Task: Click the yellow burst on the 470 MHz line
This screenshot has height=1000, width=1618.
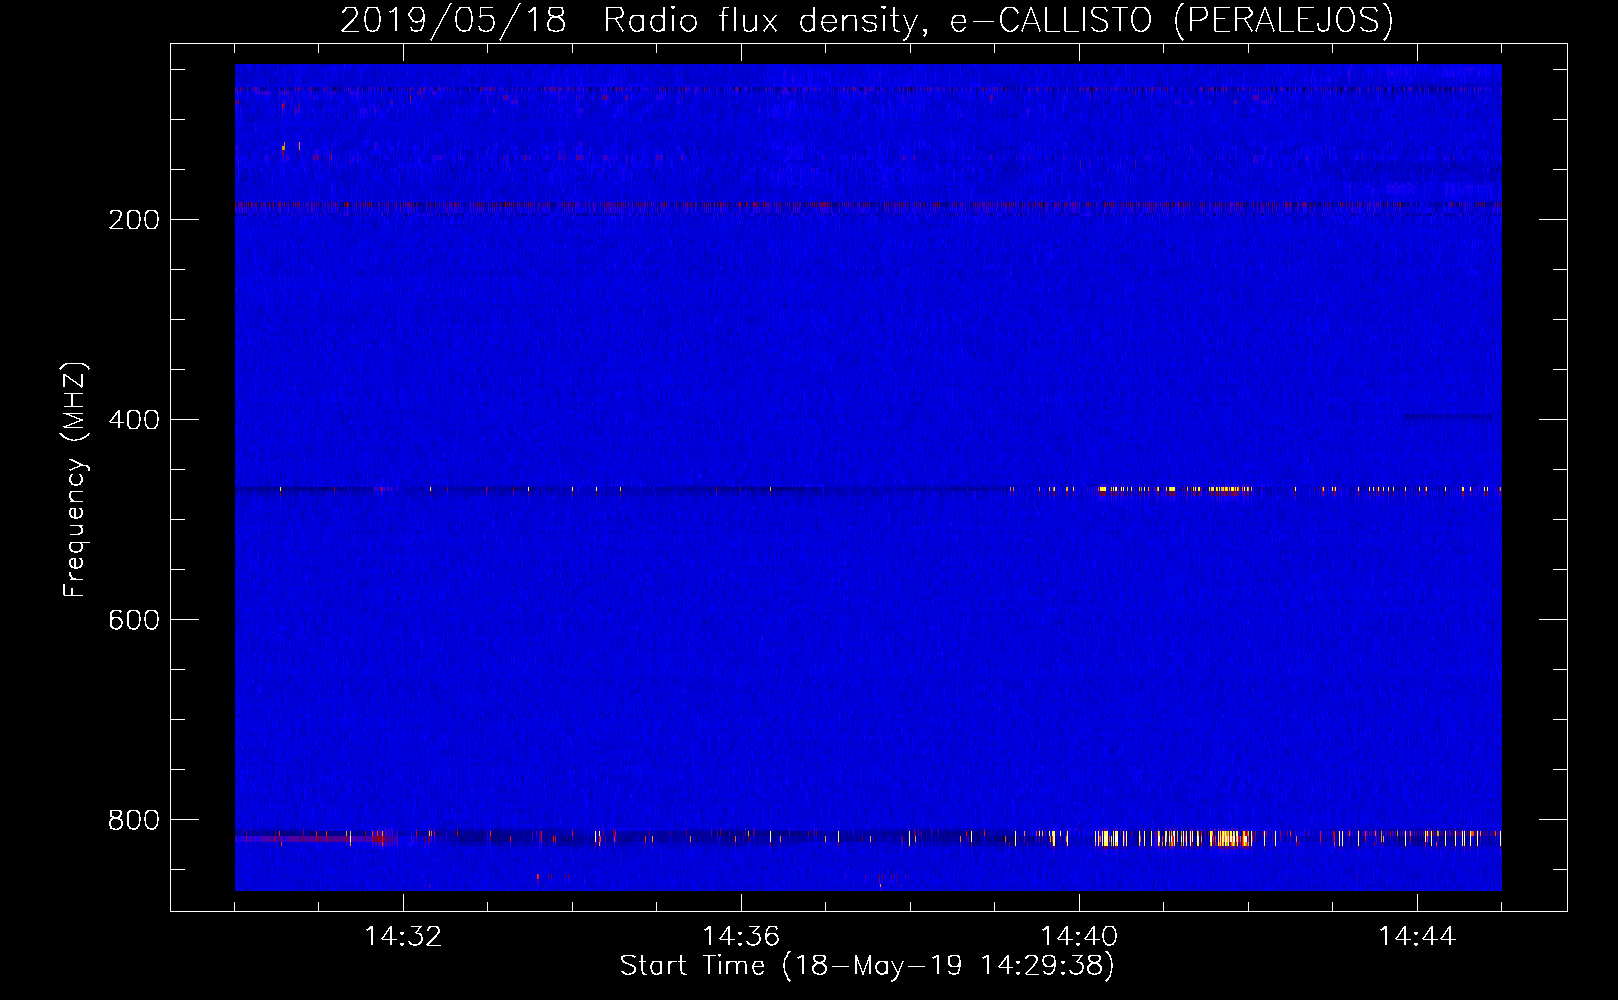Action: tap(1174, 489)
